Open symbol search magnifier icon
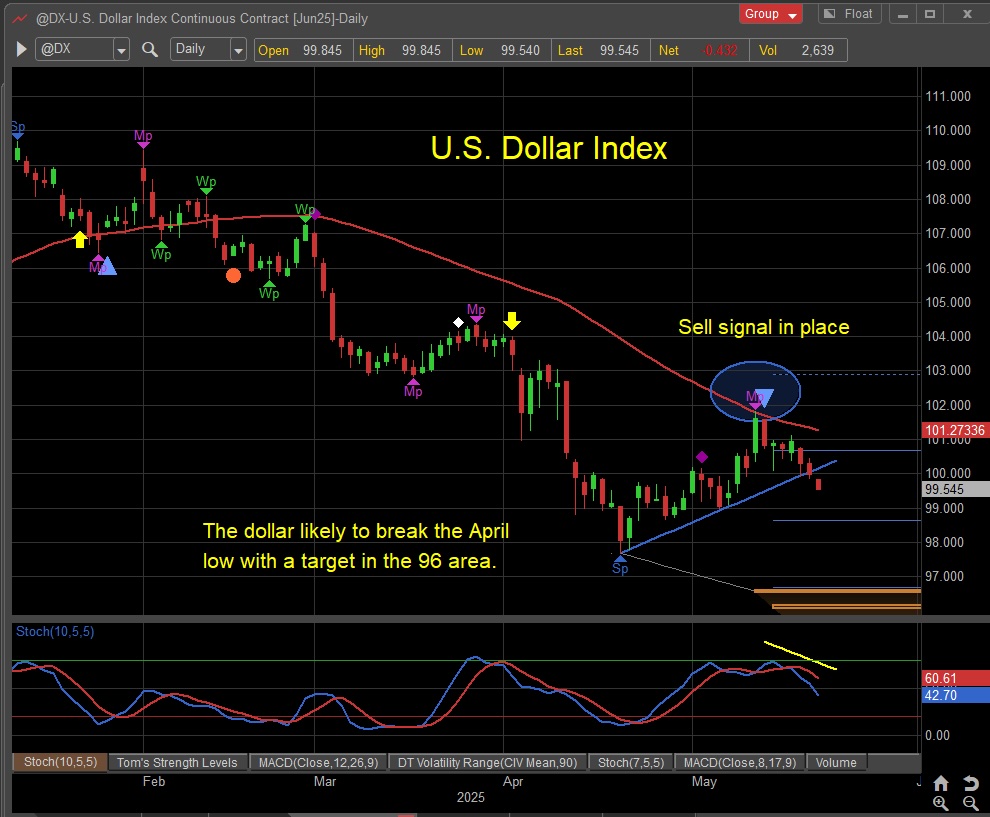This screenshot has width=990, height=817. tap(150, 49)
